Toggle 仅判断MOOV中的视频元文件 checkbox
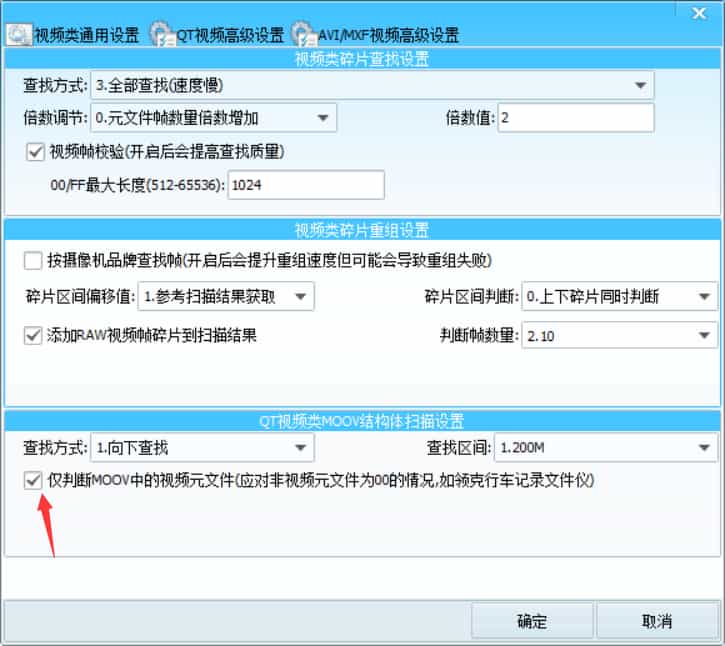The width and height of the screenshot is (725, 646). 33,481
